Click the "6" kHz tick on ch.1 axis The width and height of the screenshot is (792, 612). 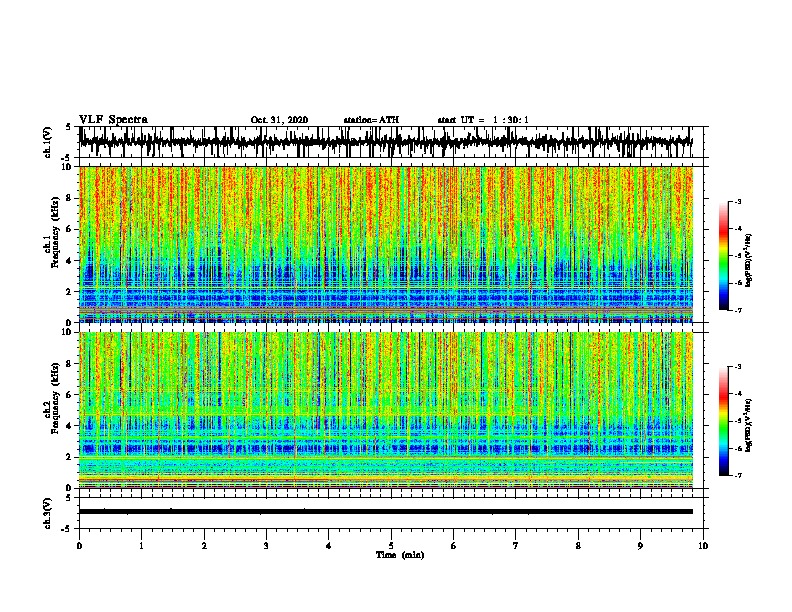(70, 229)
